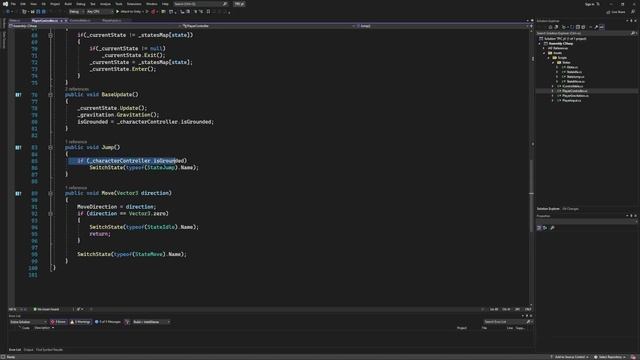Toggle the Messages filter in Error List
The height and width of the screenshot is (360, 640).
click(108, 322)
